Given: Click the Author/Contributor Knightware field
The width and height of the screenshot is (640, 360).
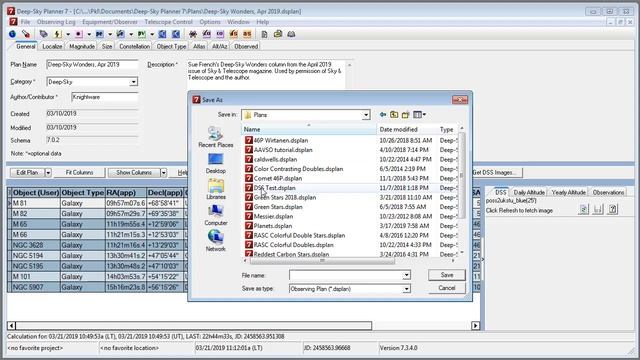Looking at the screenshot, I should (x=105, y=97).
